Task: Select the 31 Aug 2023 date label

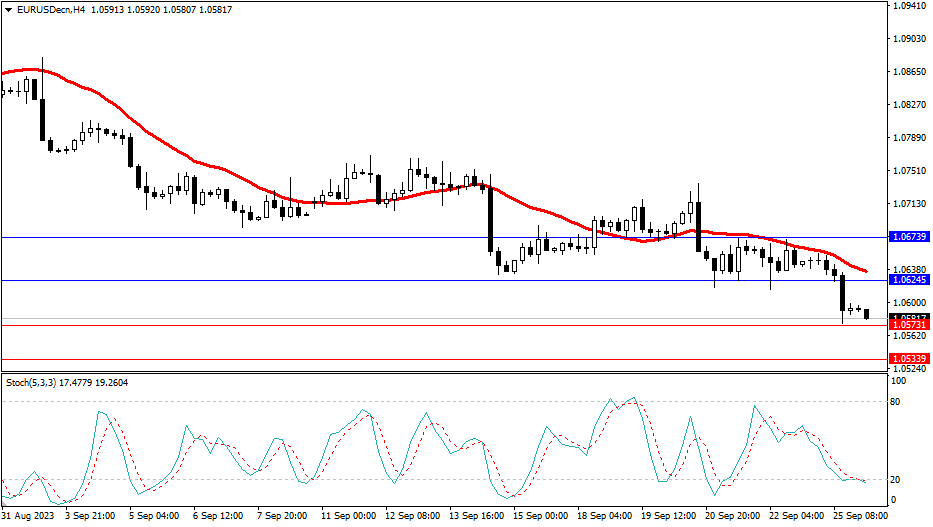Action: tap(27, 517)
